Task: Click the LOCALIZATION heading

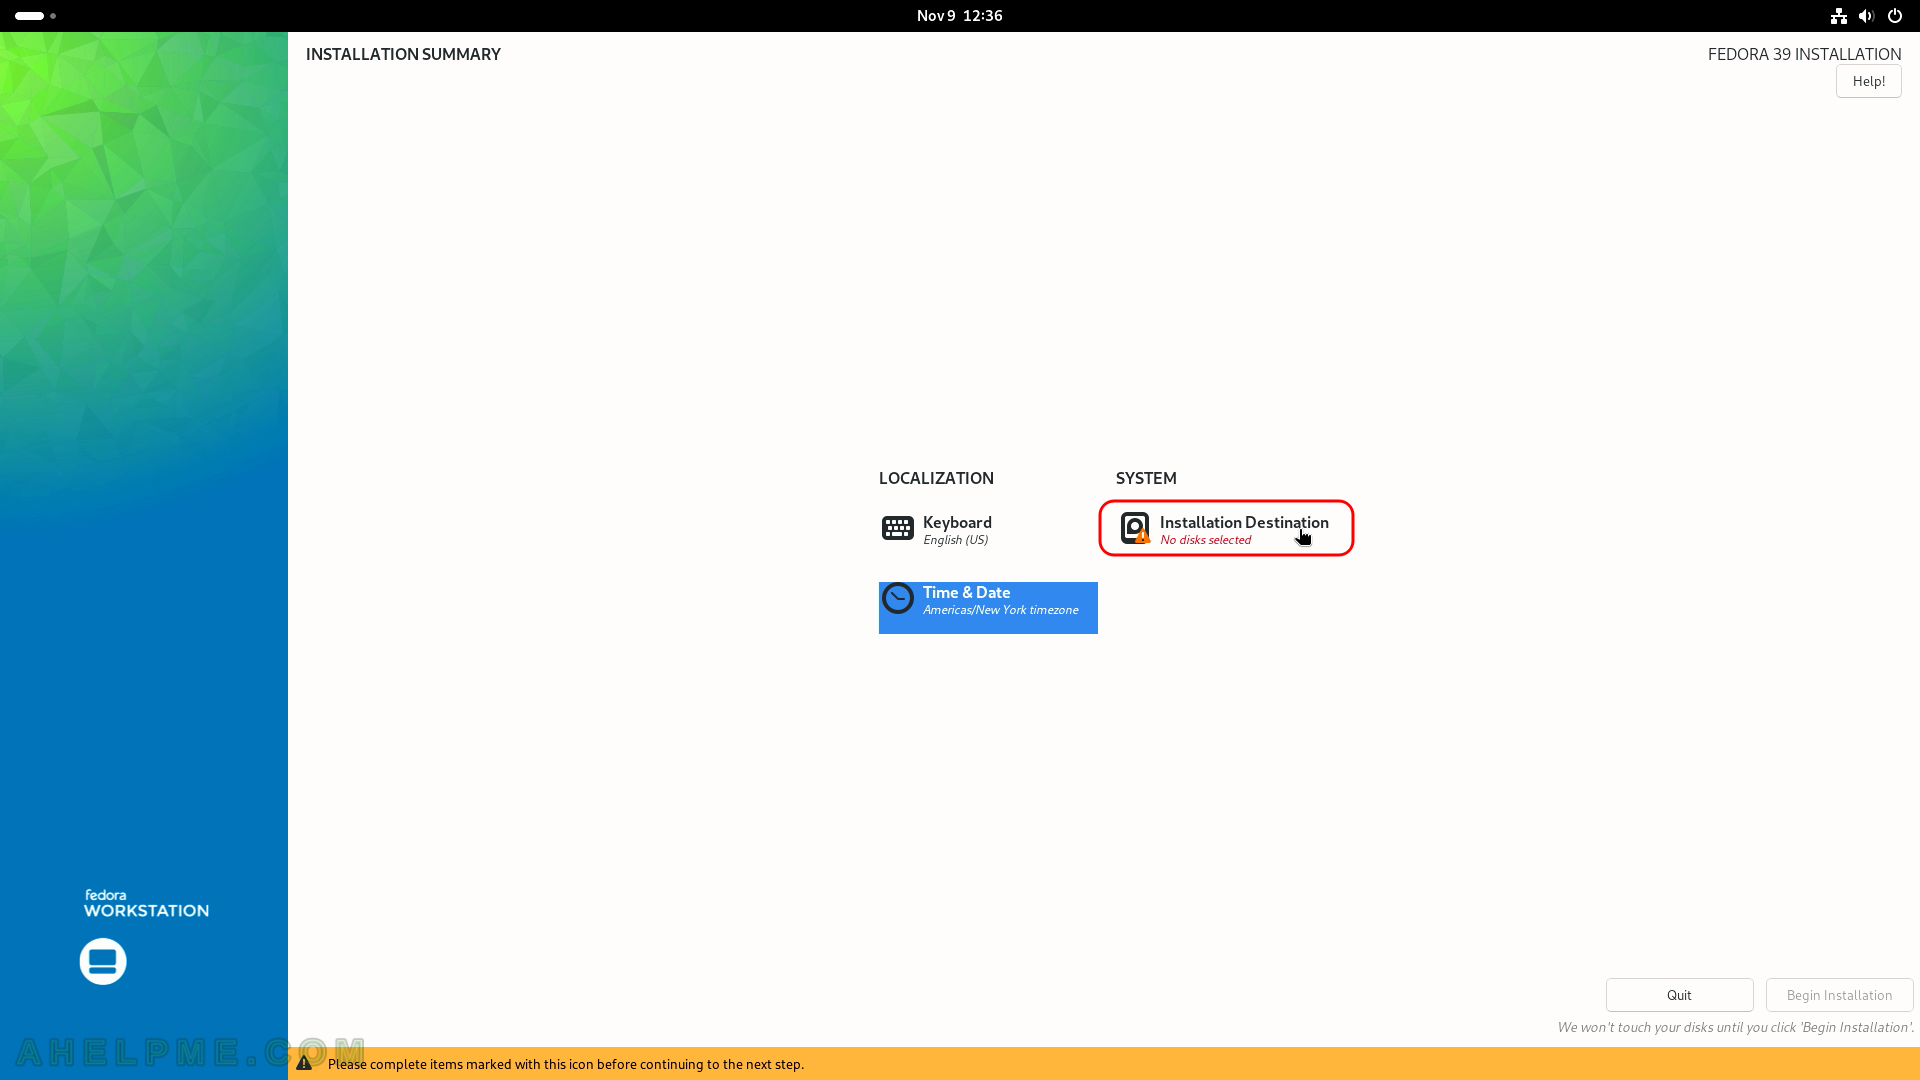Action: coord(936,478)
